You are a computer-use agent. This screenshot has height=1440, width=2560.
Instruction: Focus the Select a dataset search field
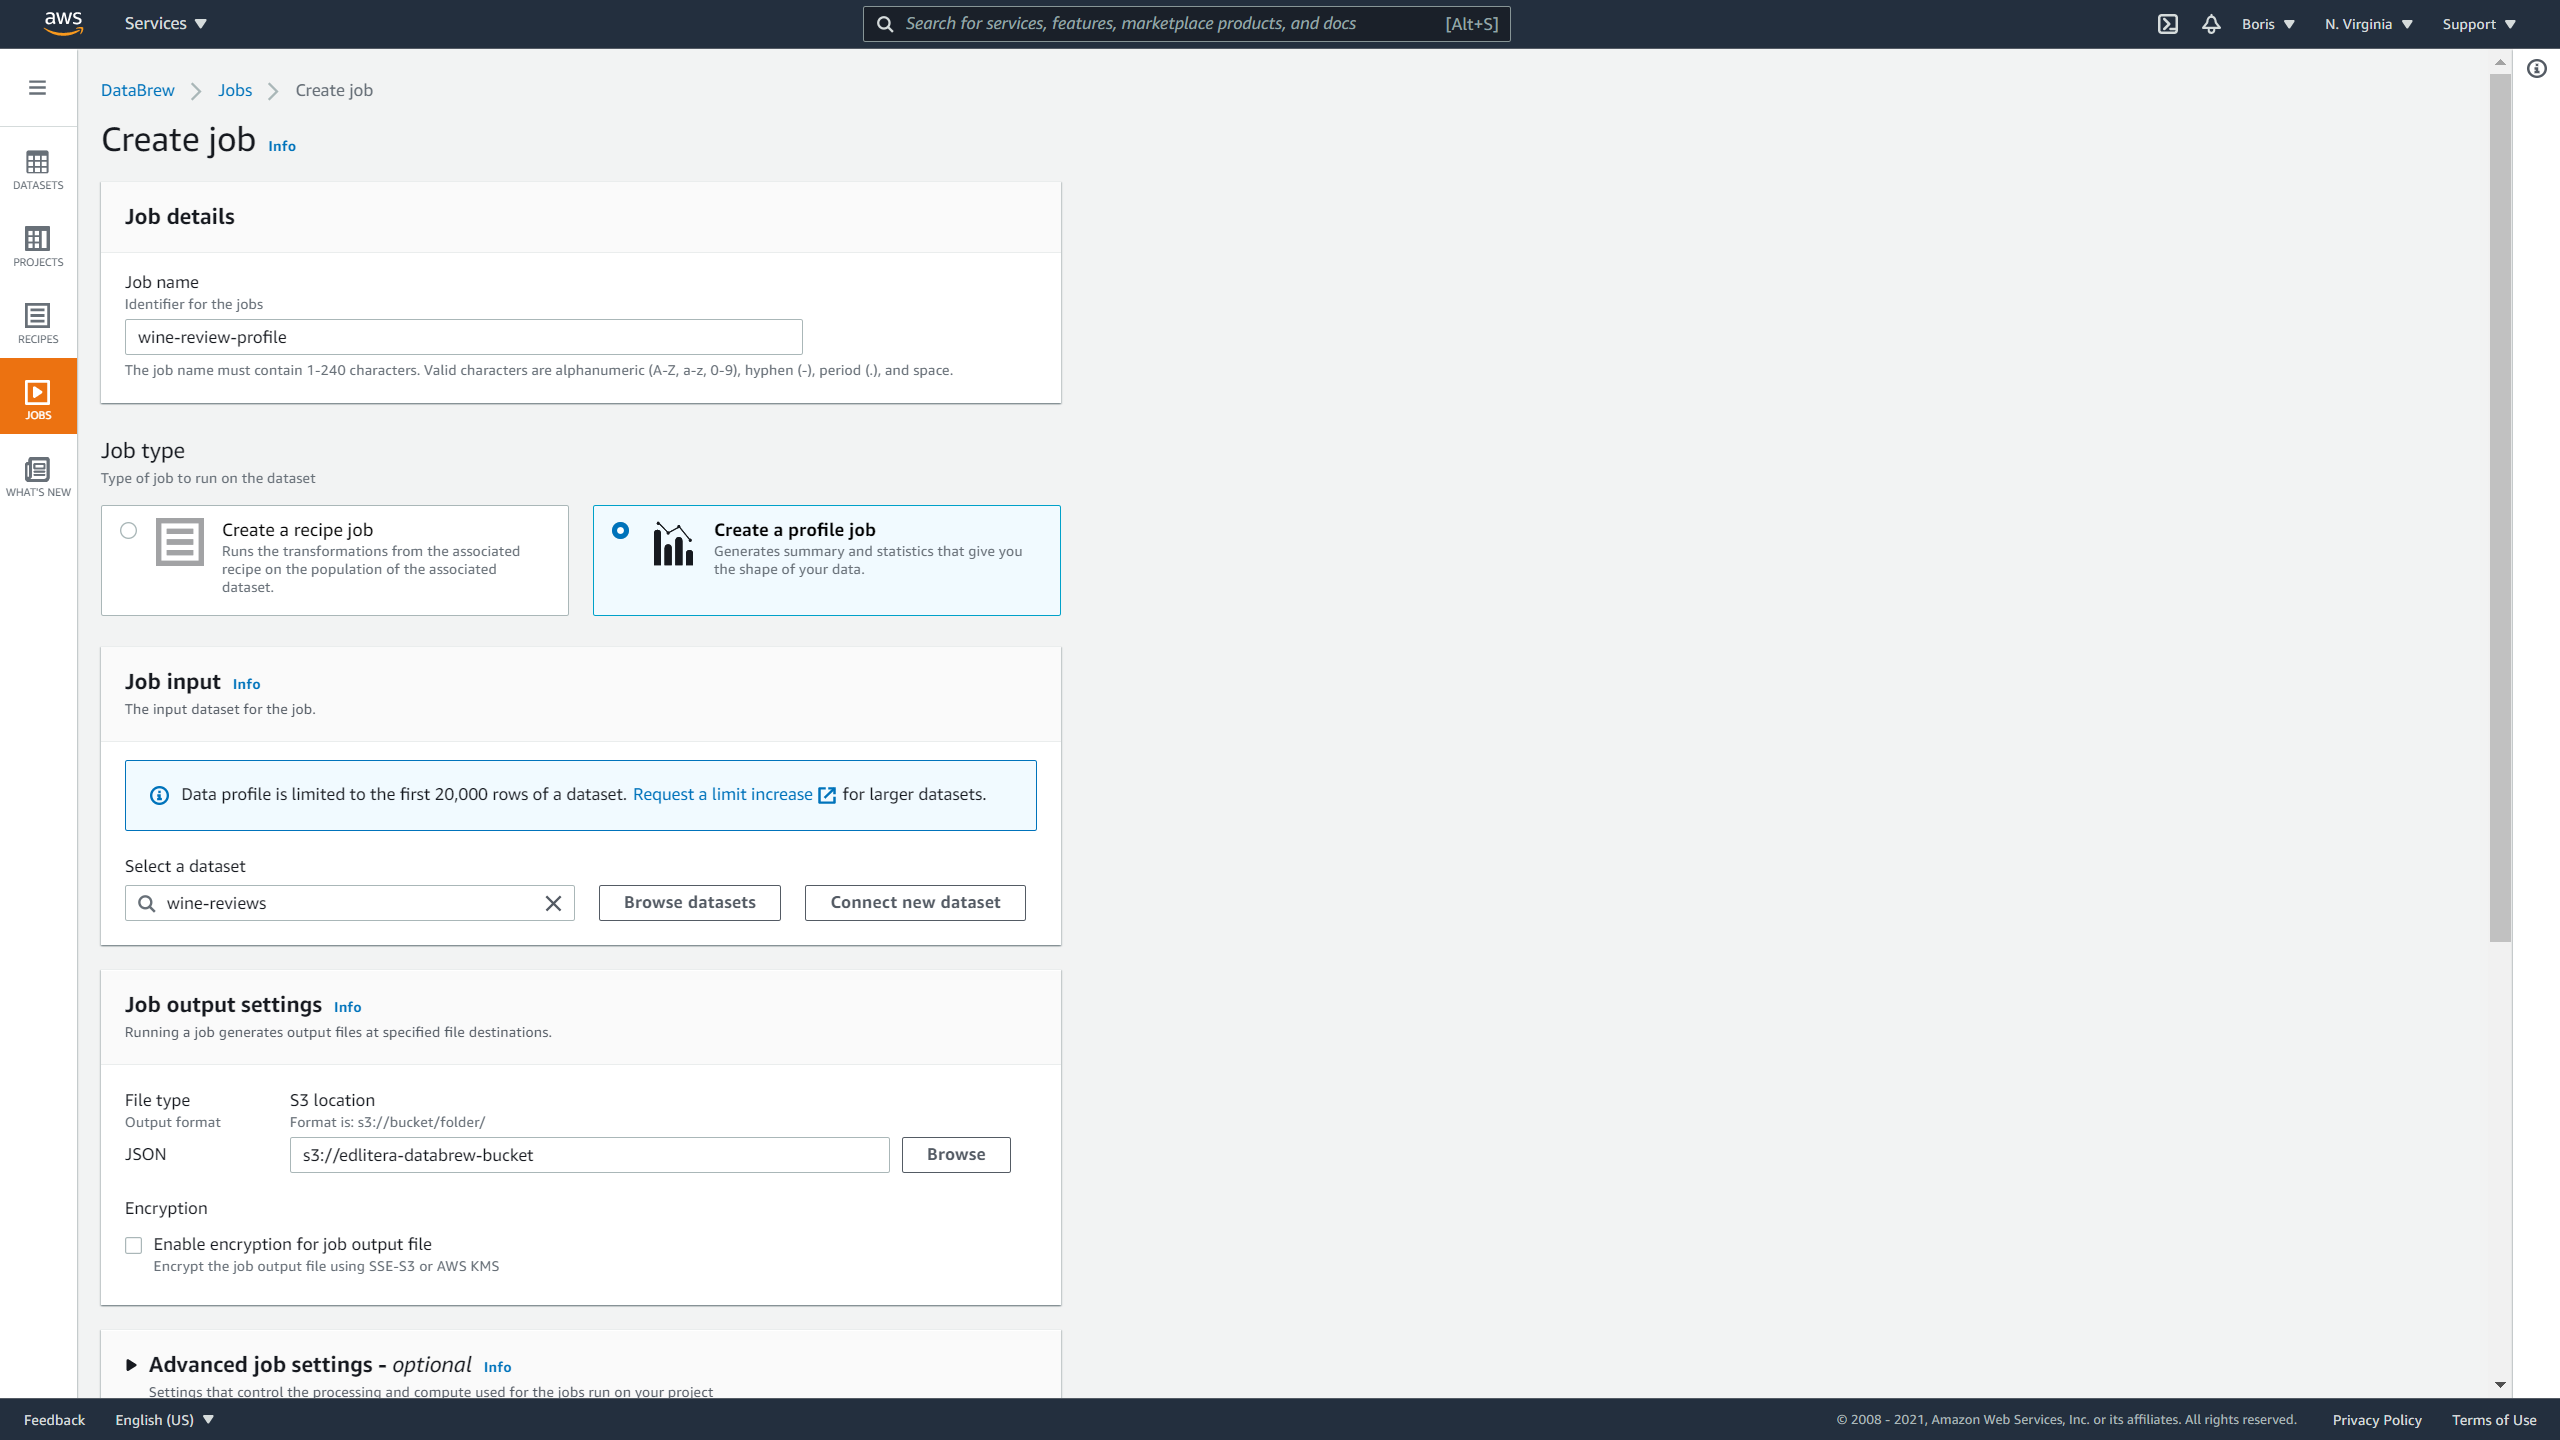350,903
